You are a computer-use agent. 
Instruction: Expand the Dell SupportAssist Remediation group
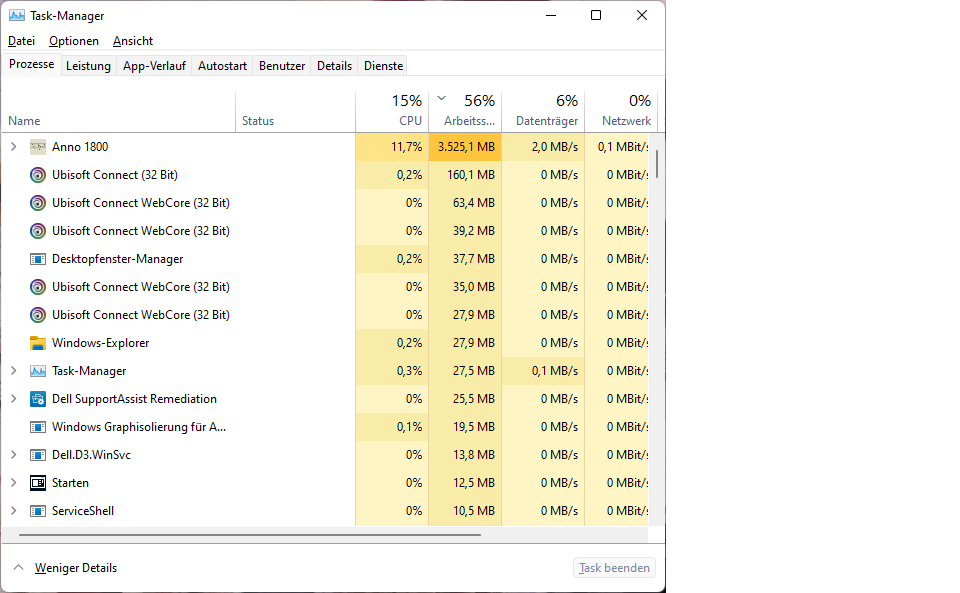(x=13, y=399)
